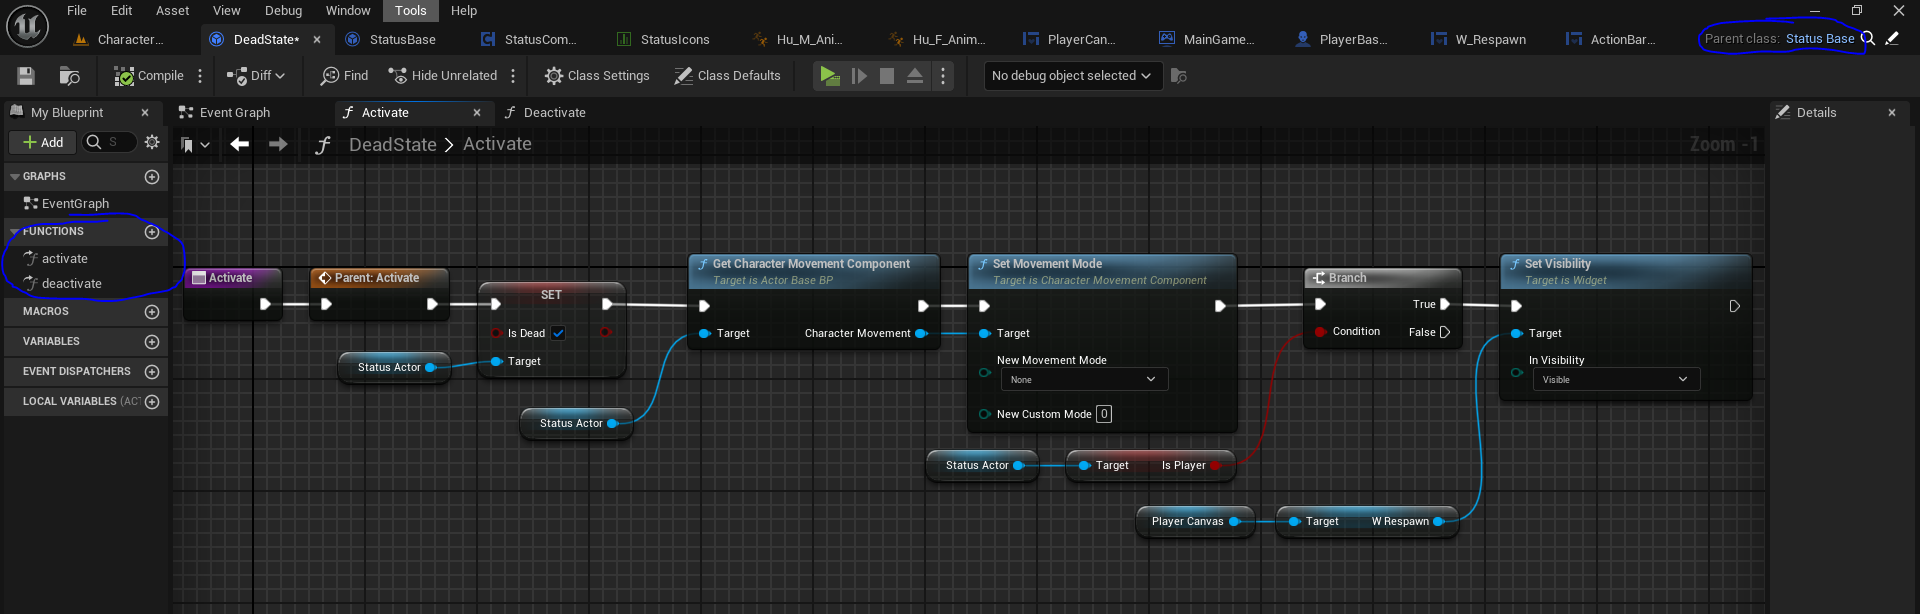Open Hide Unrelated options menu
Viewport: 1920px width, 614px height.
(513, 76)
